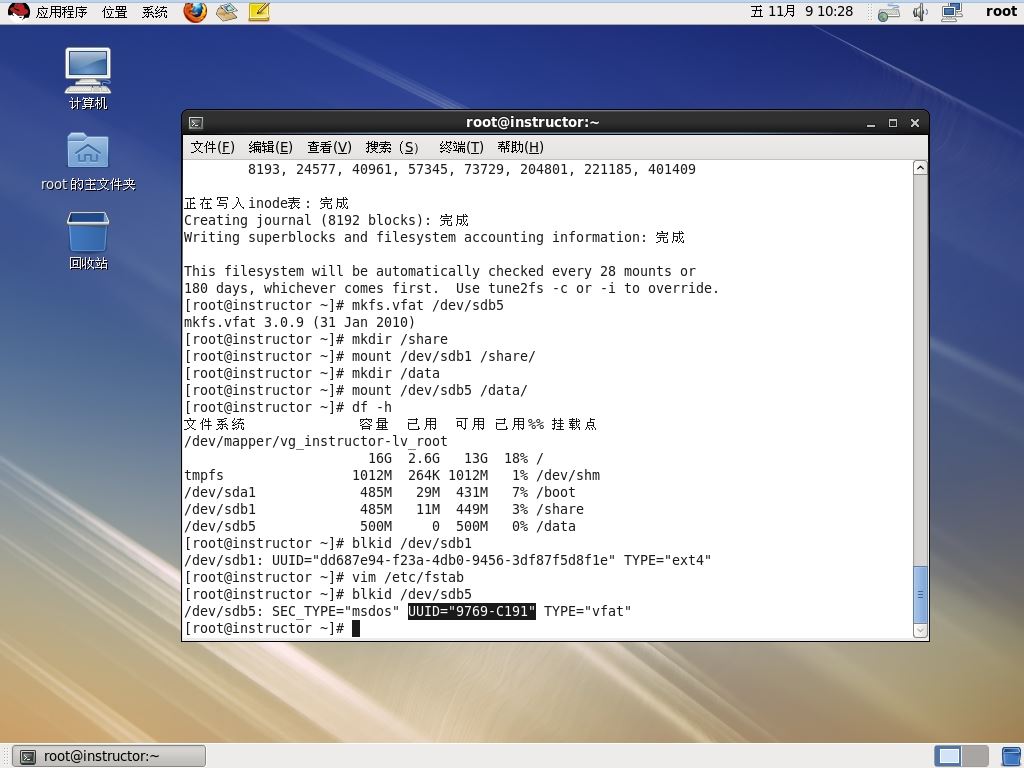Open the 文件(F) menu in terminal
Viewport: 1024px width, 768px height.
[212, 147]
